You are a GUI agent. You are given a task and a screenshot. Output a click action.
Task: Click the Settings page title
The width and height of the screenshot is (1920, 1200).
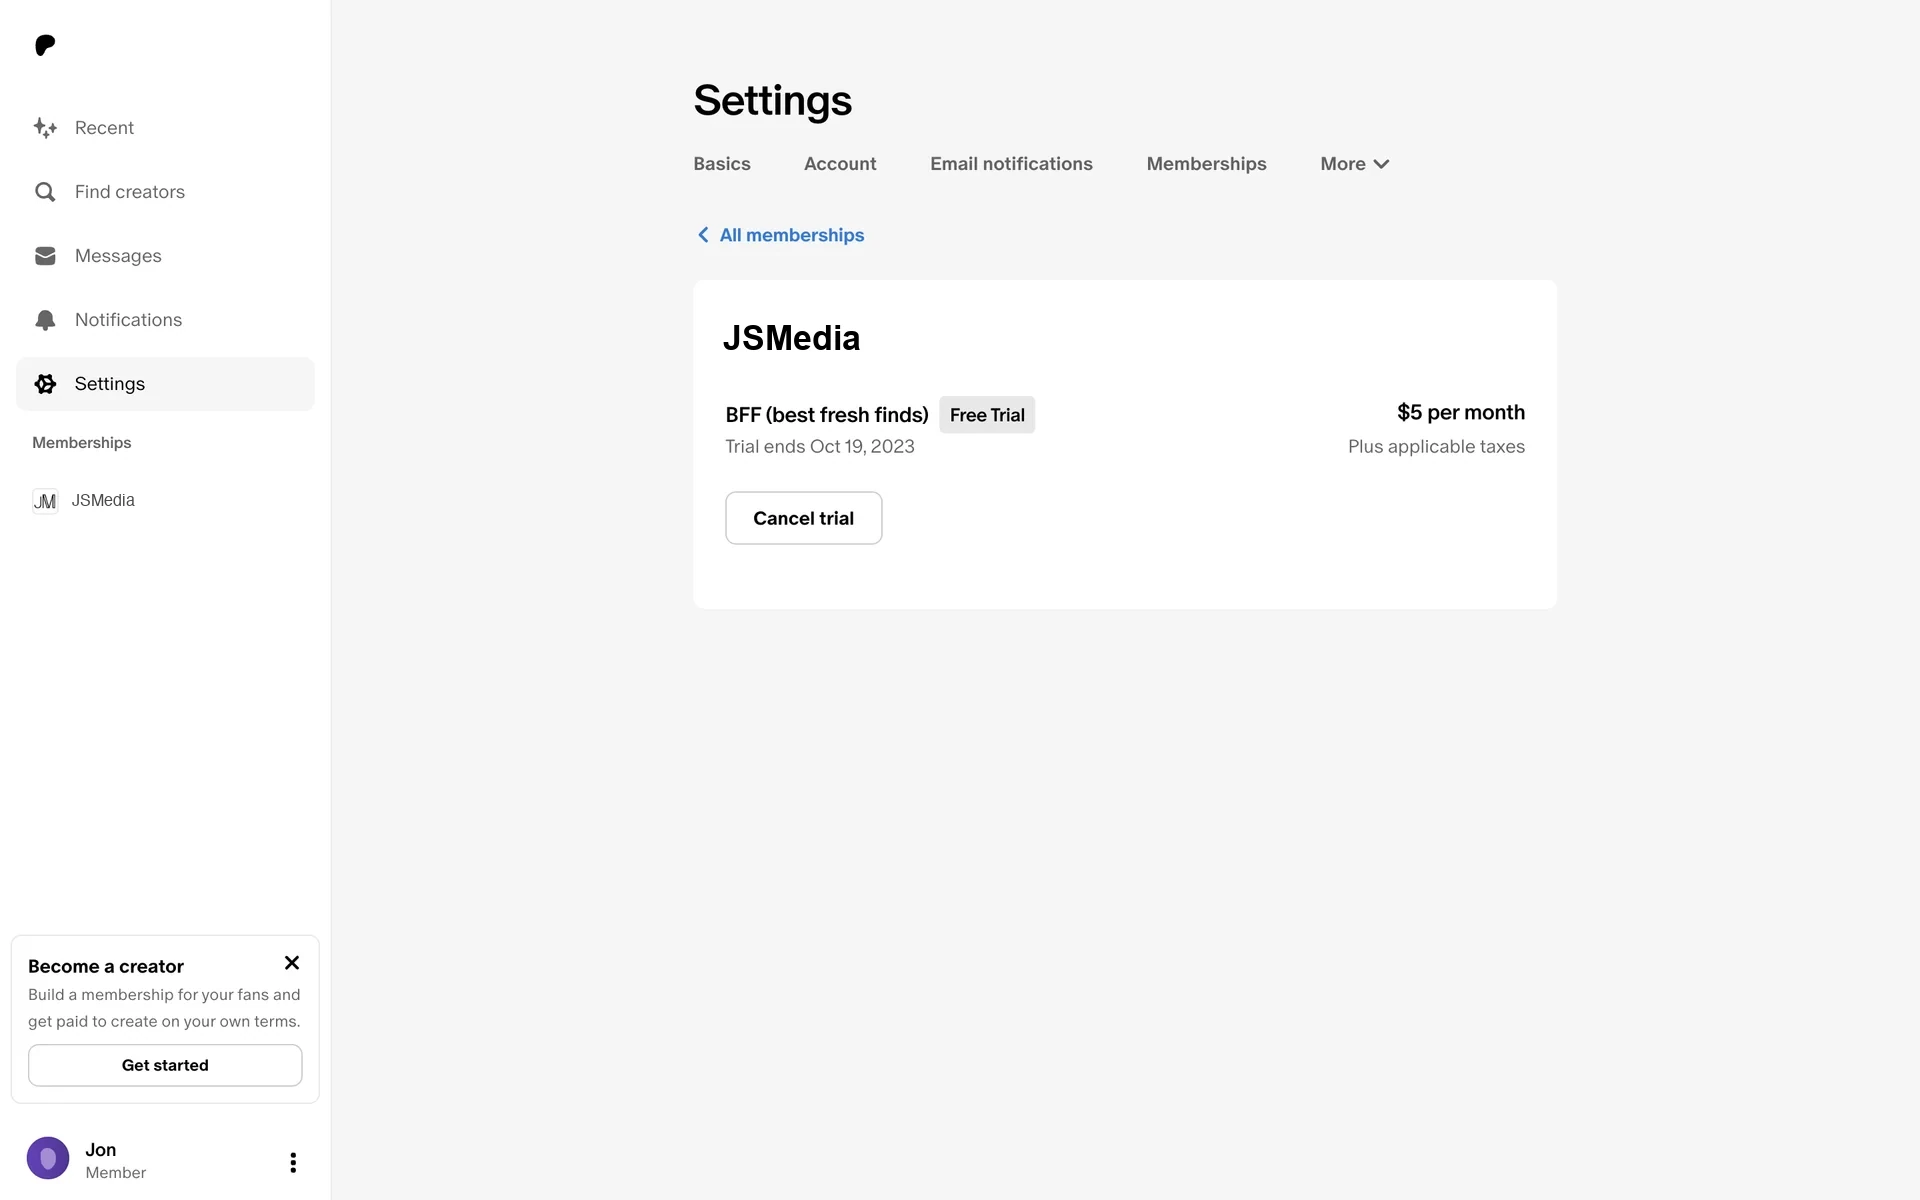tap(773, 100)
